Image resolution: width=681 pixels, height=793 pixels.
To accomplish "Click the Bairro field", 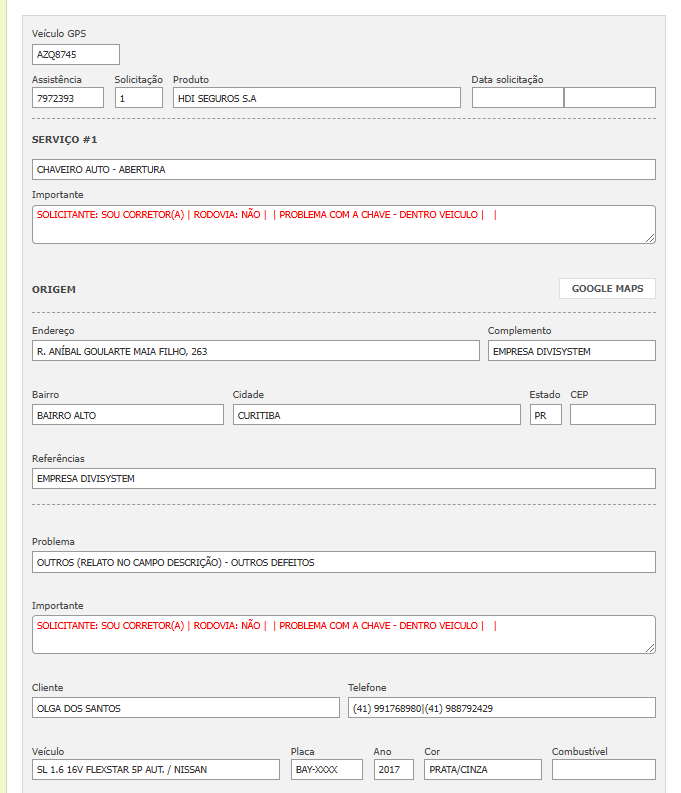I will click(x=128, y=415).
